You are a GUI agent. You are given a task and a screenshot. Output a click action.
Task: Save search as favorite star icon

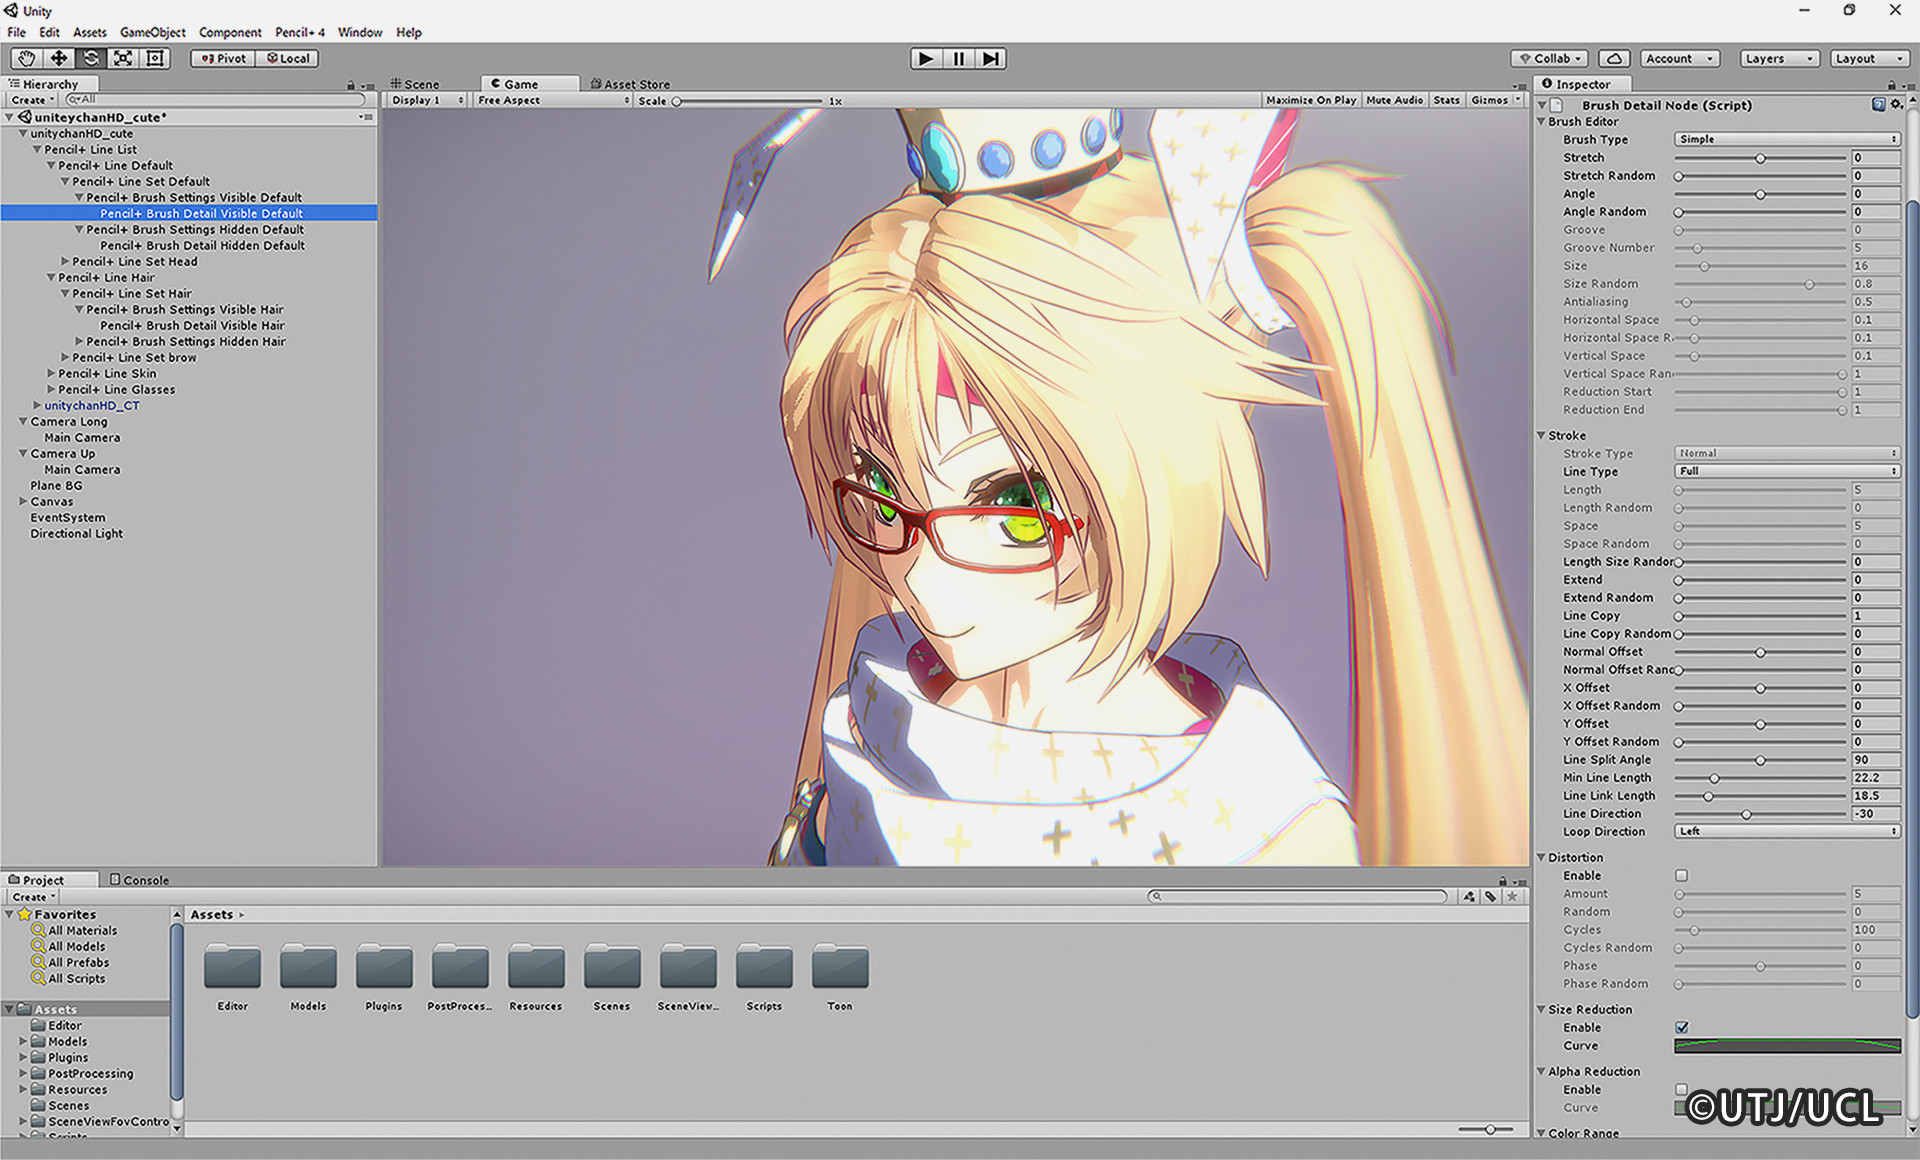pyautogui.click(x=1512, y=896)
